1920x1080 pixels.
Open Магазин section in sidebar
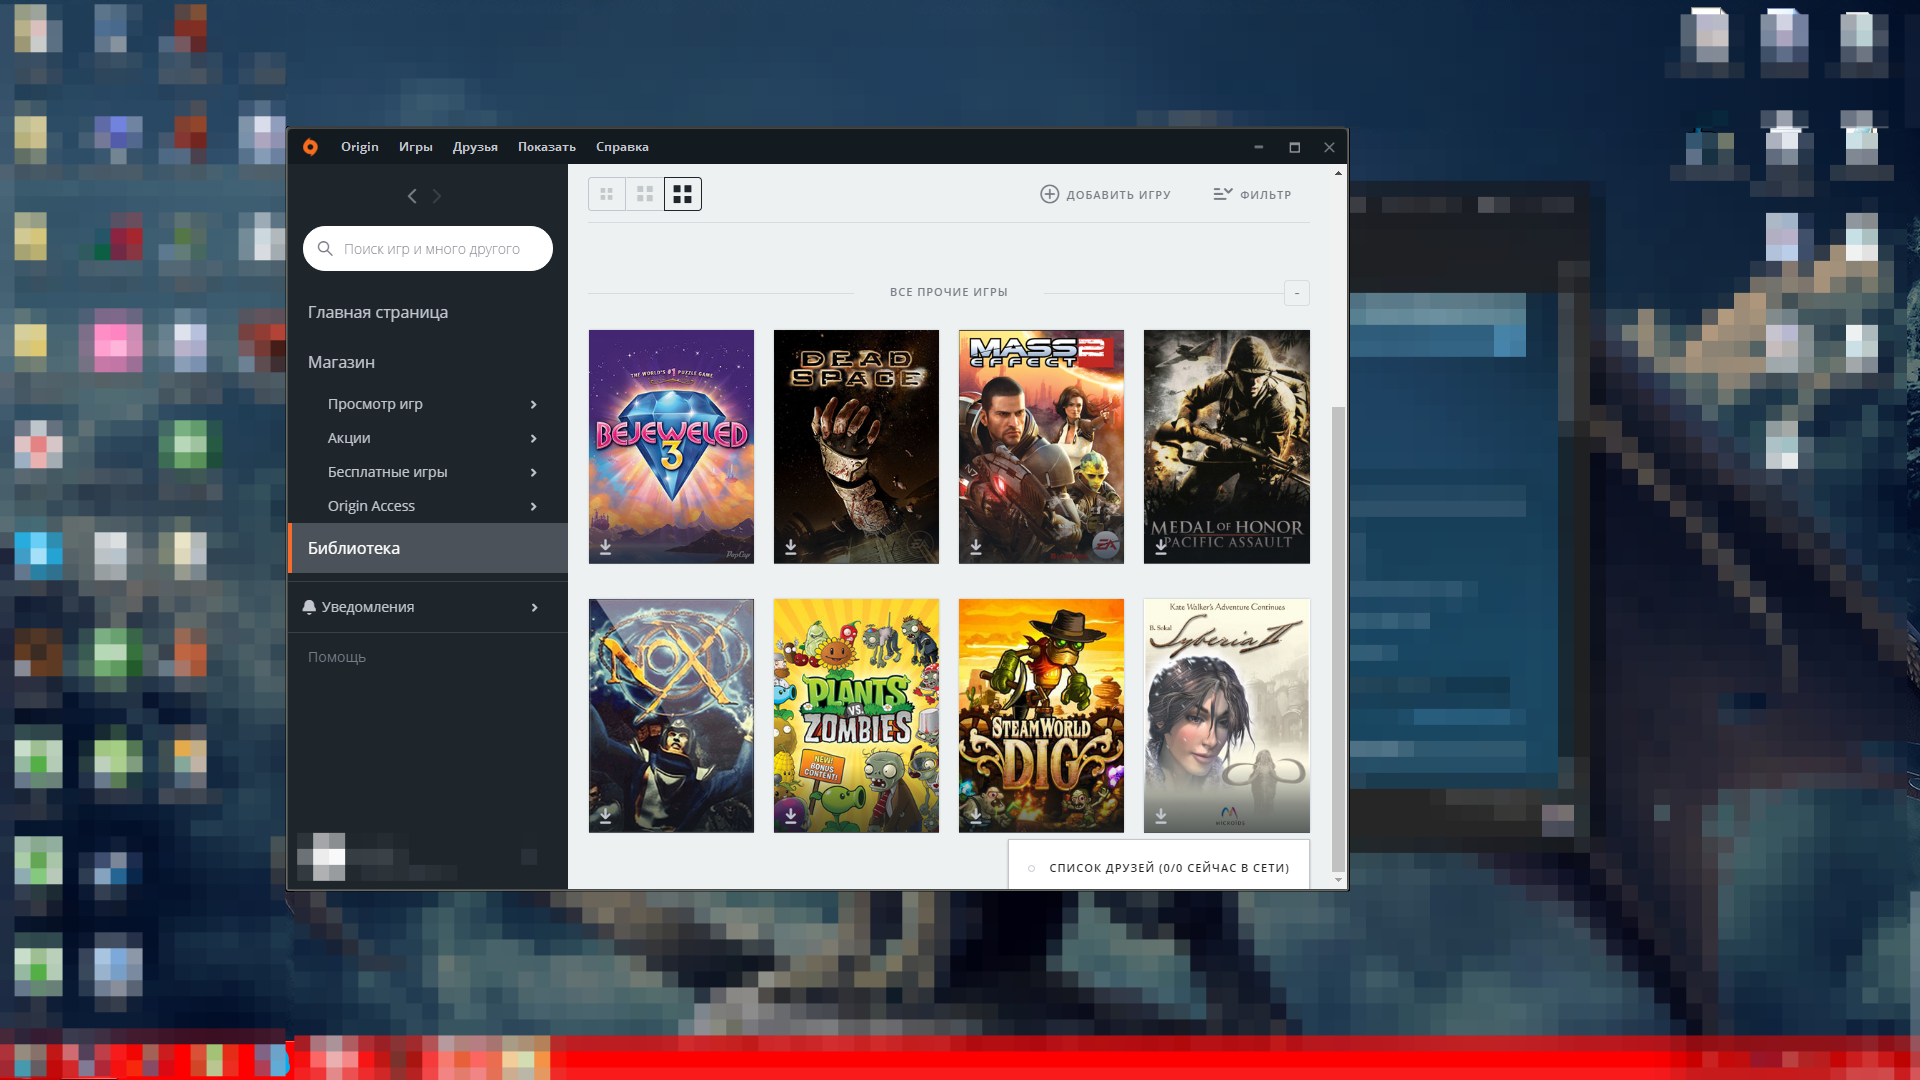[341, 362]
